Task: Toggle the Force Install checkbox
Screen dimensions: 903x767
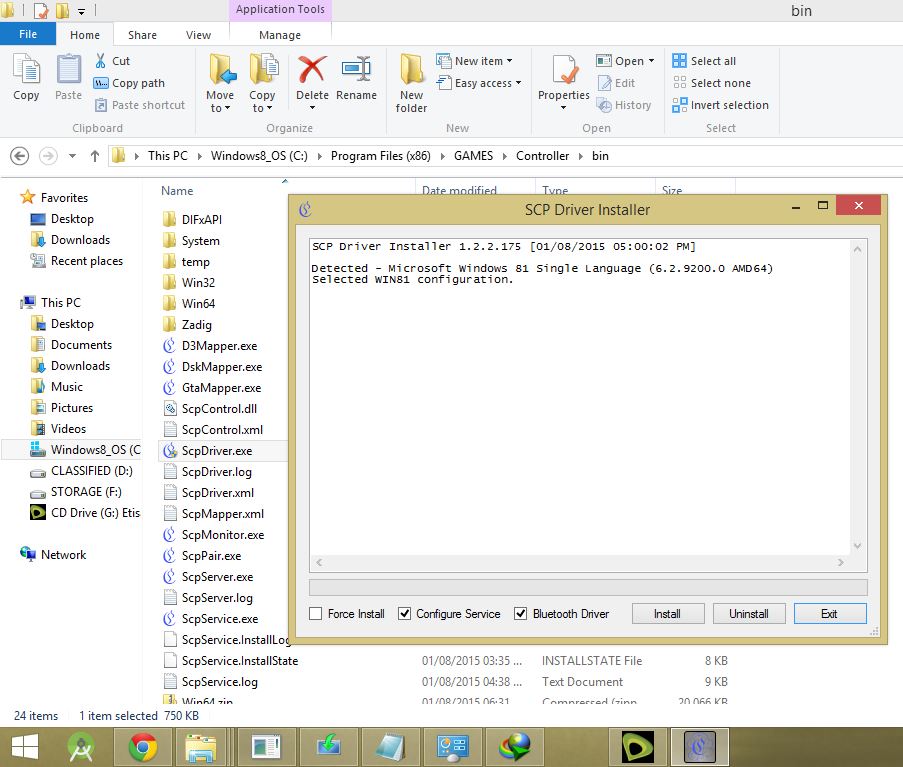Action: point(316,614)
